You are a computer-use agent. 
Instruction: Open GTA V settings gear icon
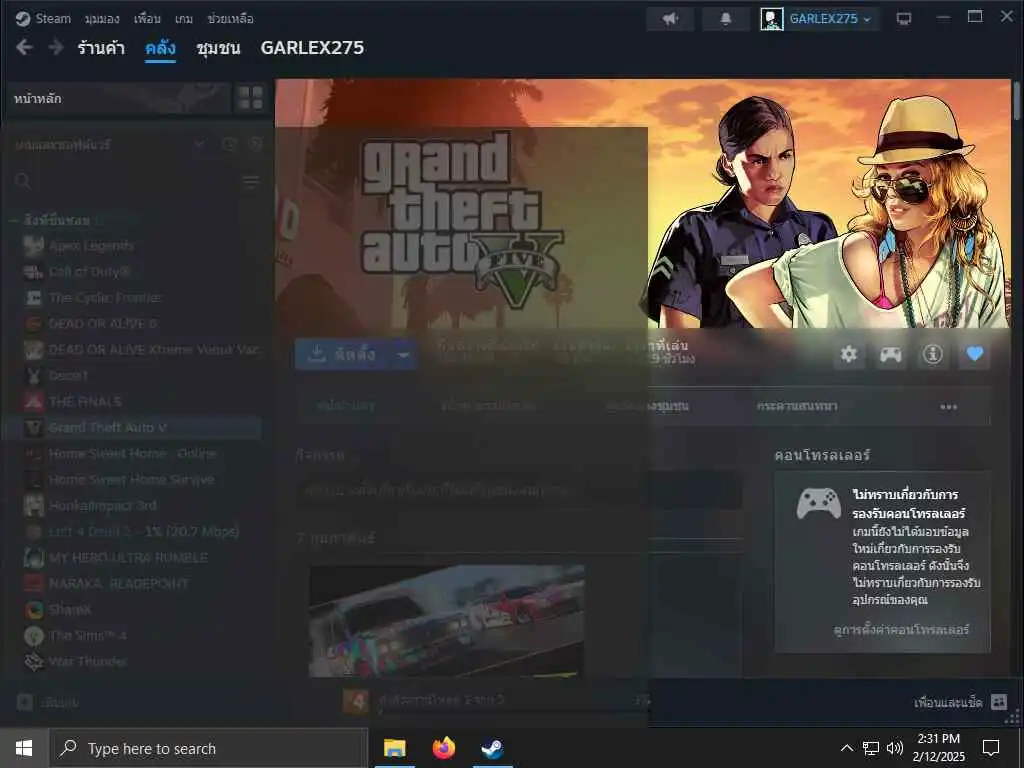848,354
